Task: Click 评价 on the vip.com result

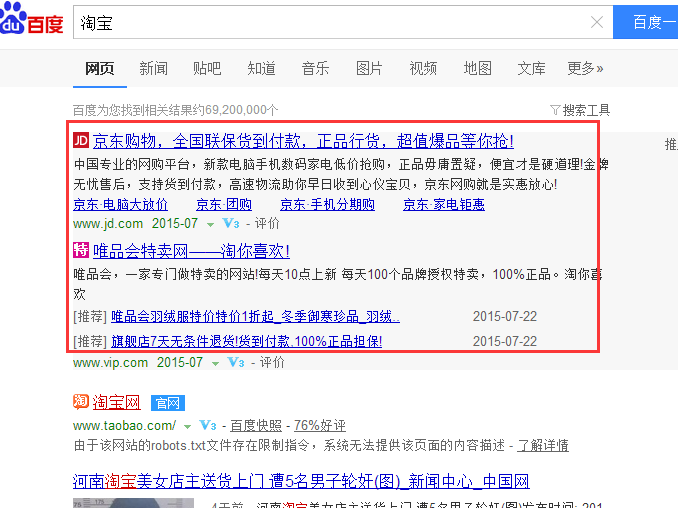Action: coord(272,362)
